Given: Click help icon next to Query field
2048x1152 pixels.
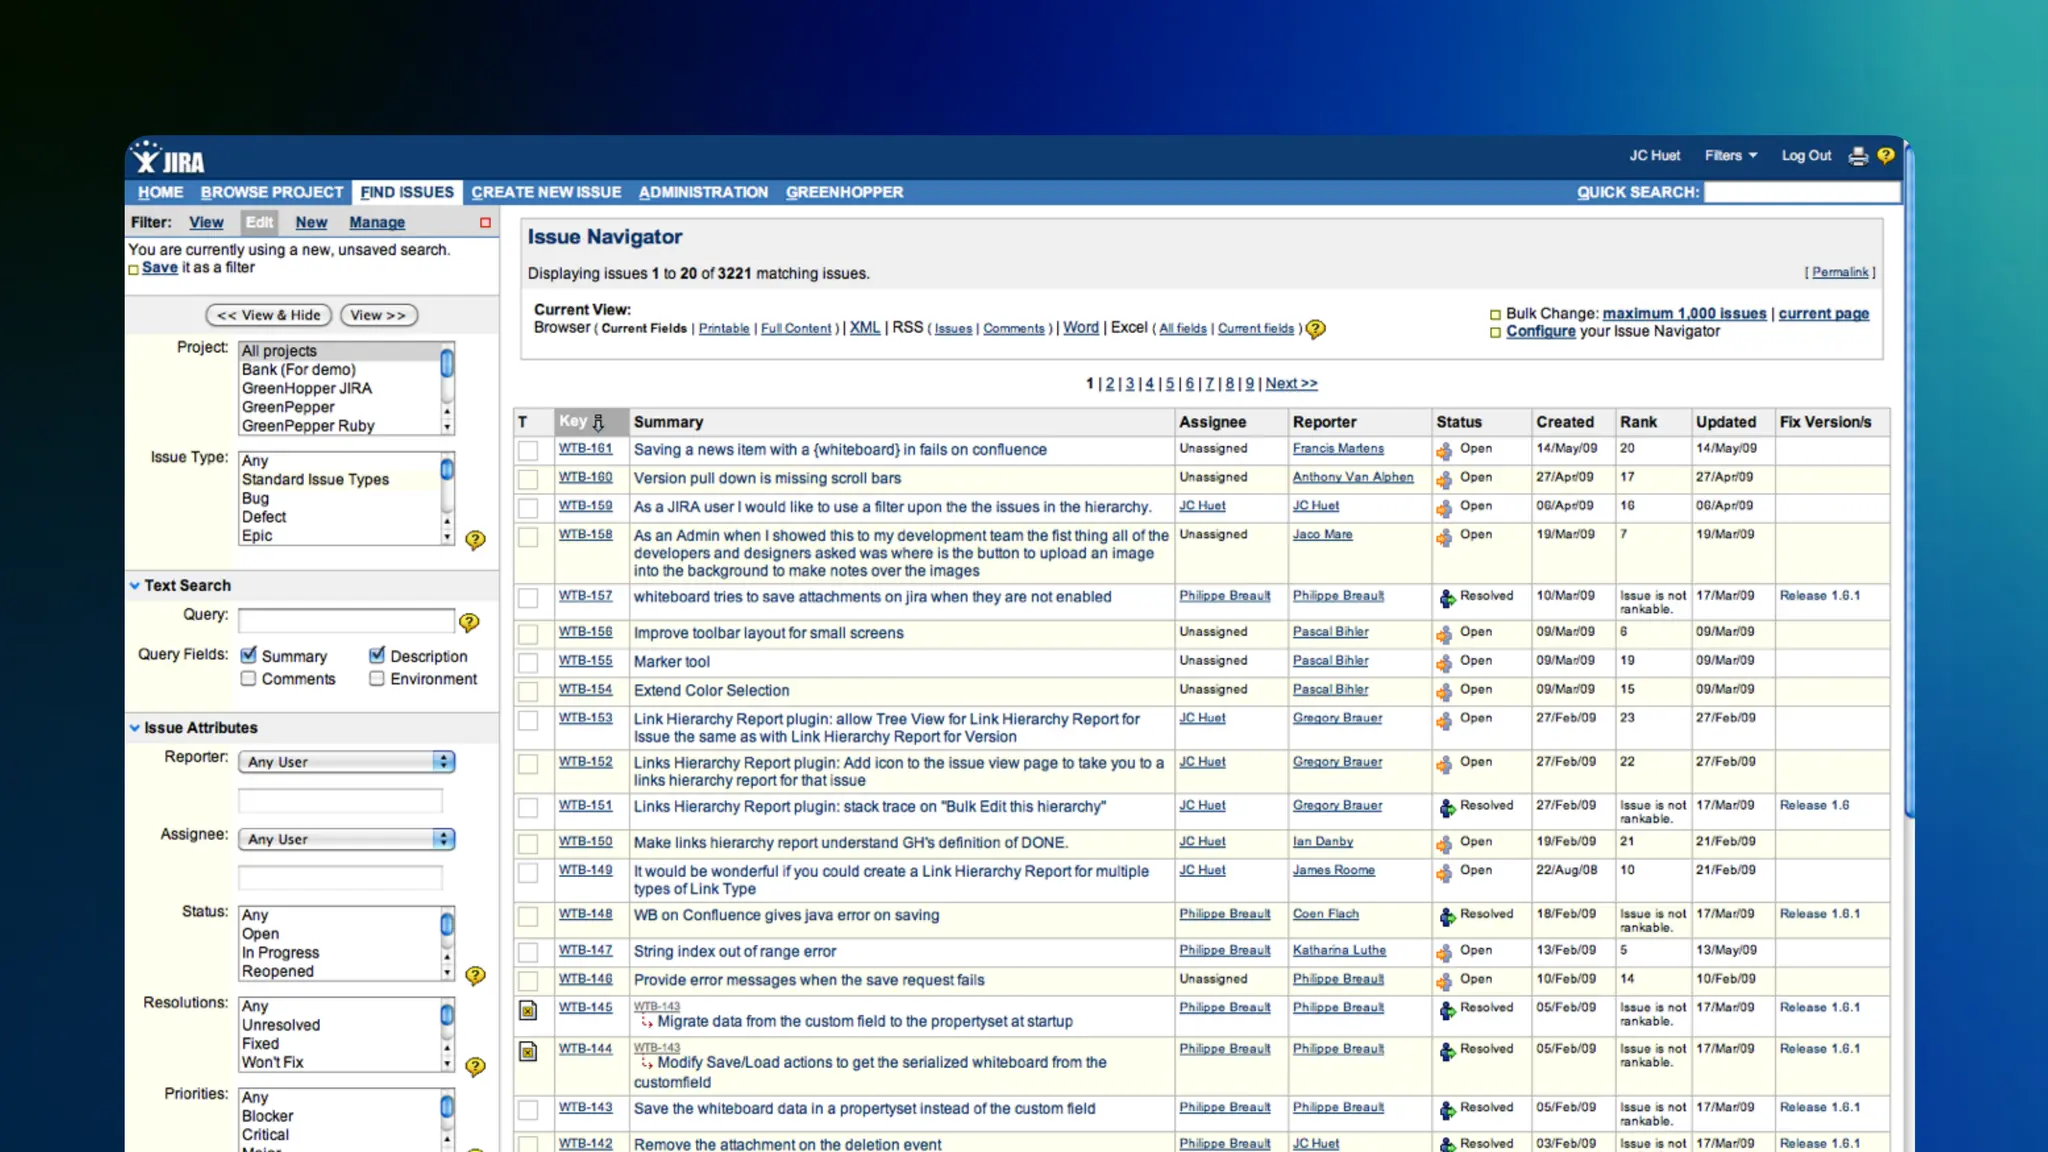Looking at the screenshot, I should [469, 622].
